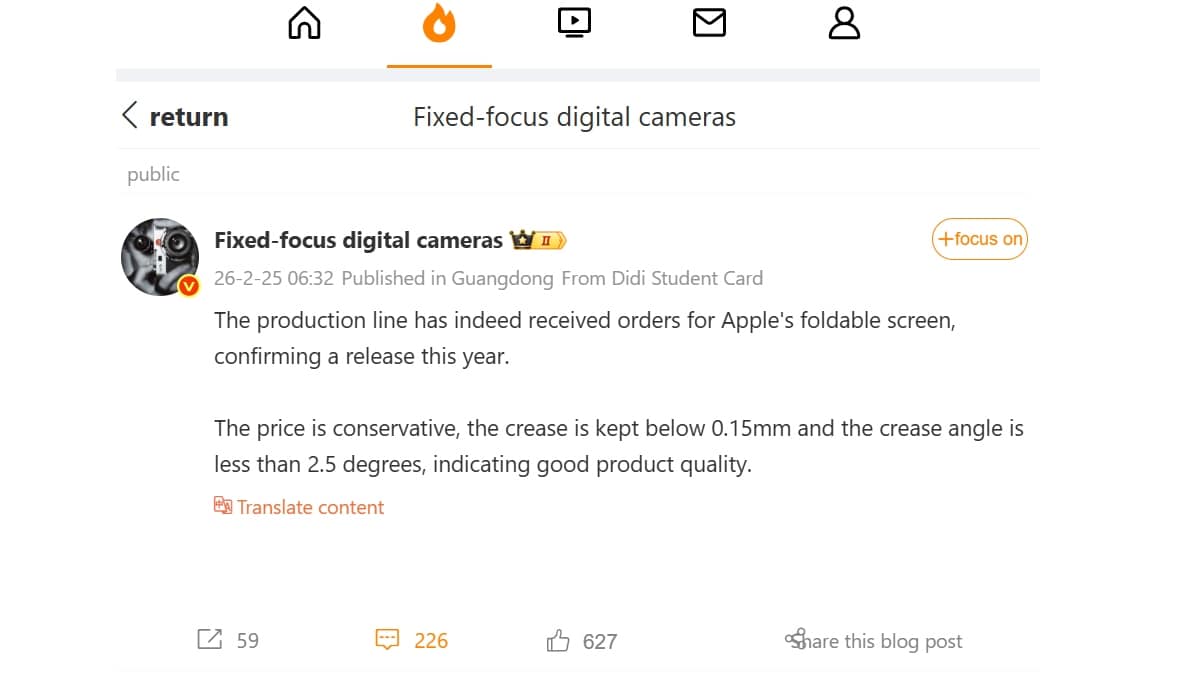Click the translate icon before Translate content
The image size is (1200, 675).
point(222,505)
